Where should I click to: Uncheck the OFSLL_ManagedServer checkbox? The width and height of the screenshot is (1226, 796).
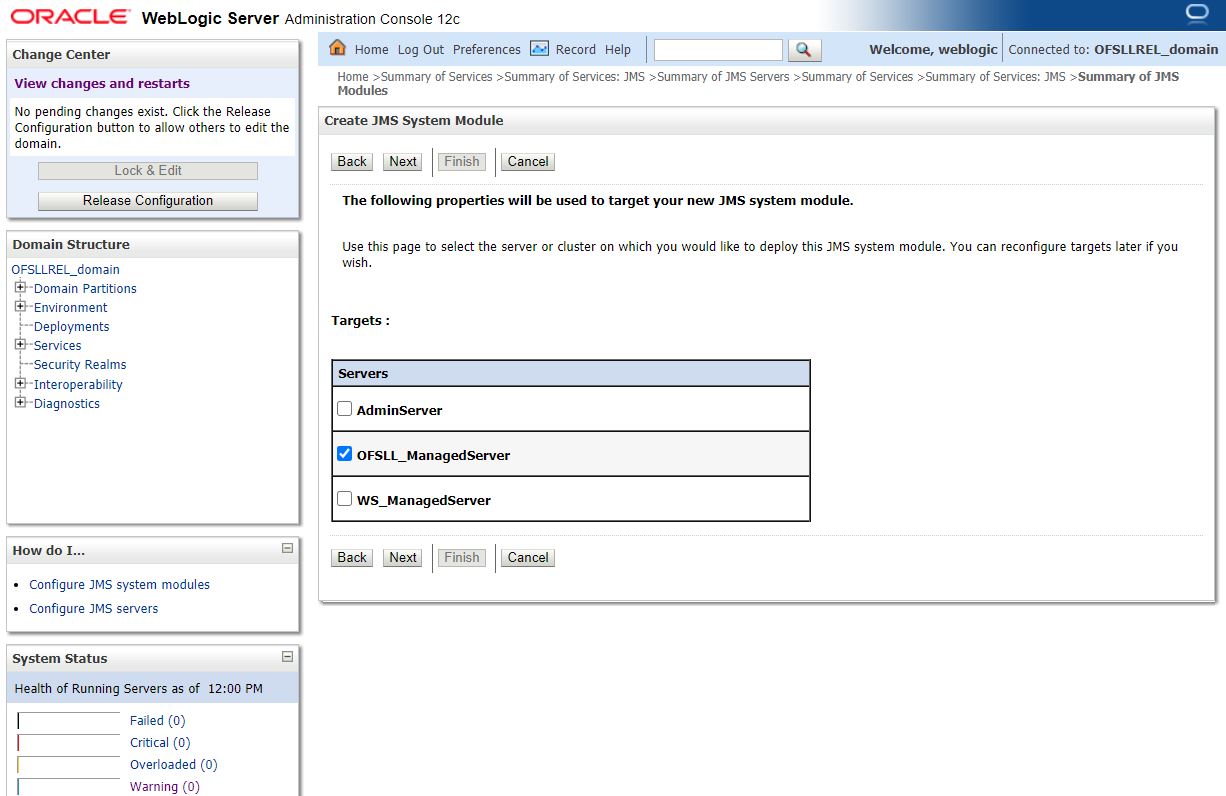[x=345, y=454]
